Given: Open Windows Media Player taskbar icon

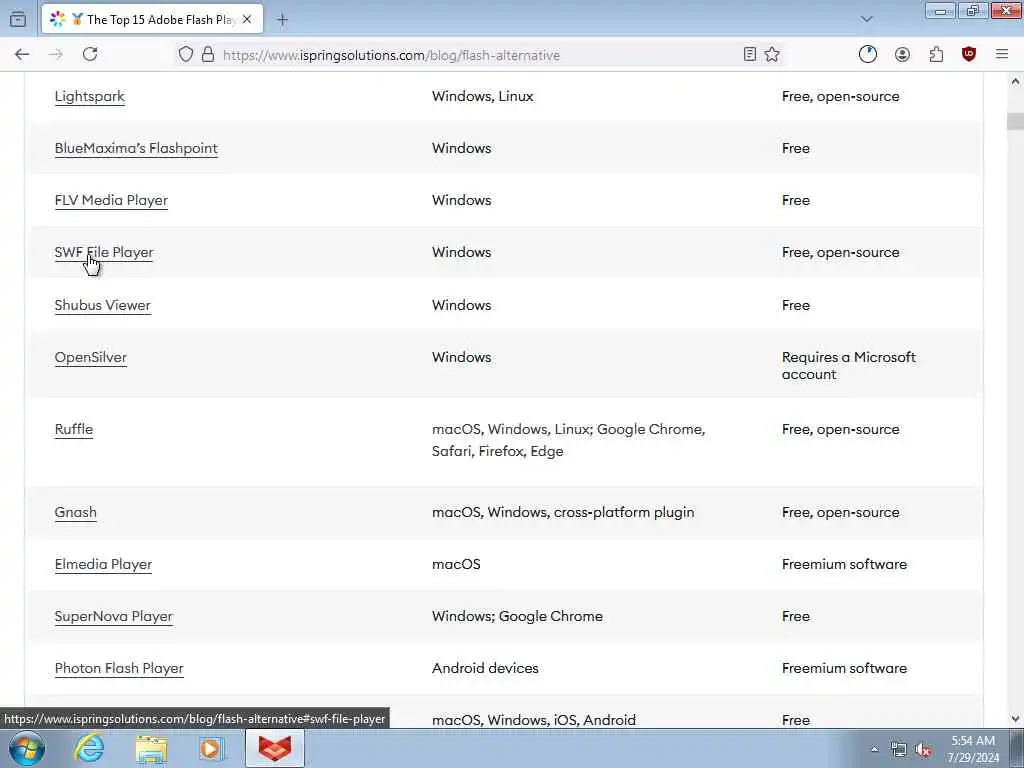Looking at the screenshot, I should coord(212,748).
